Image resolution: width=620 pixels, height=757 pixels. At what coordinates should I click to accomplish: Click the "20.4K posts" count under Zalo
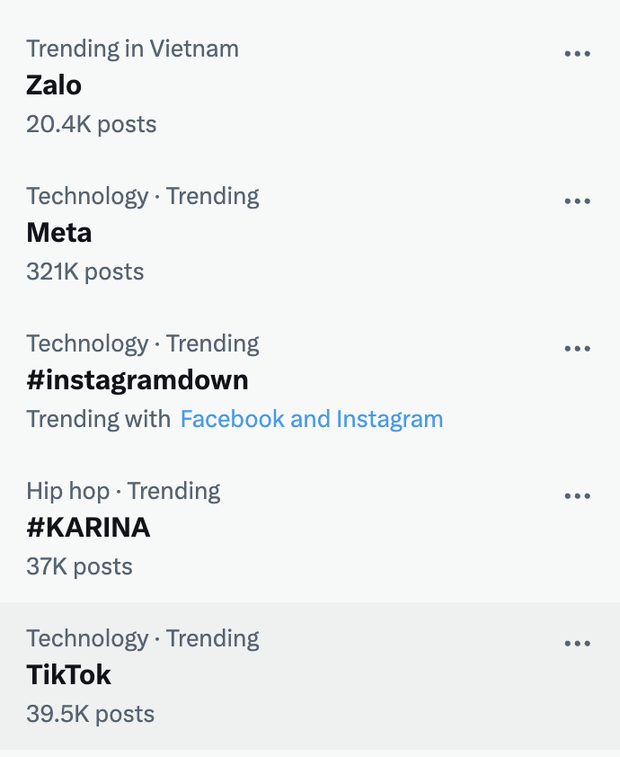point(91,124)
